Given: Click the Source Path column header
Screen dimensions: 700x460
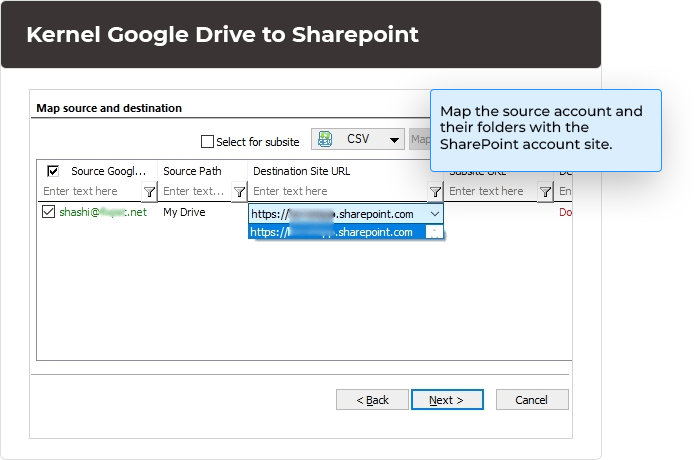Looking at the screenshot, I should 192,171.
